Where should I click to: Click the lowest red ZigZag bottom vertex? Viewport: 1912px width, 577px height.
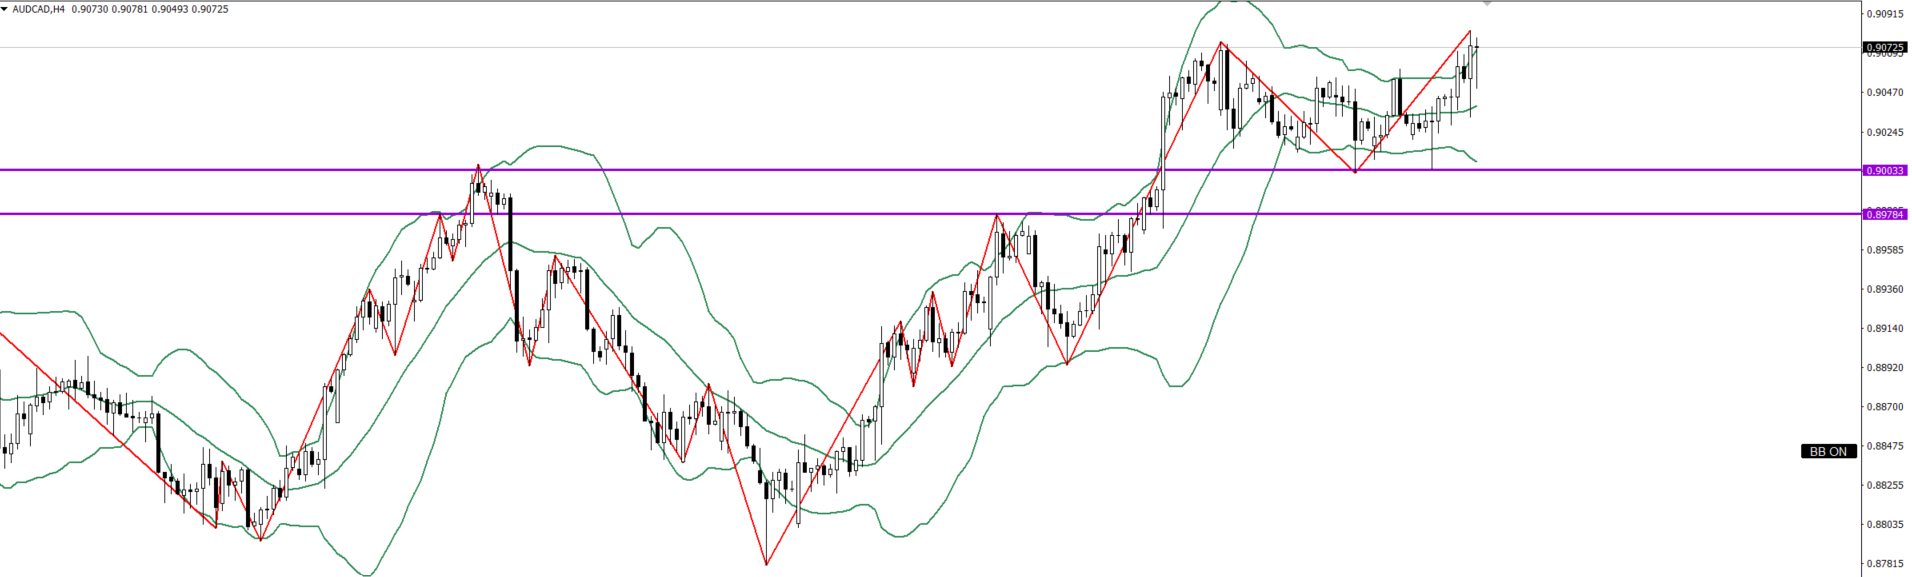click(x=766, y=564)
